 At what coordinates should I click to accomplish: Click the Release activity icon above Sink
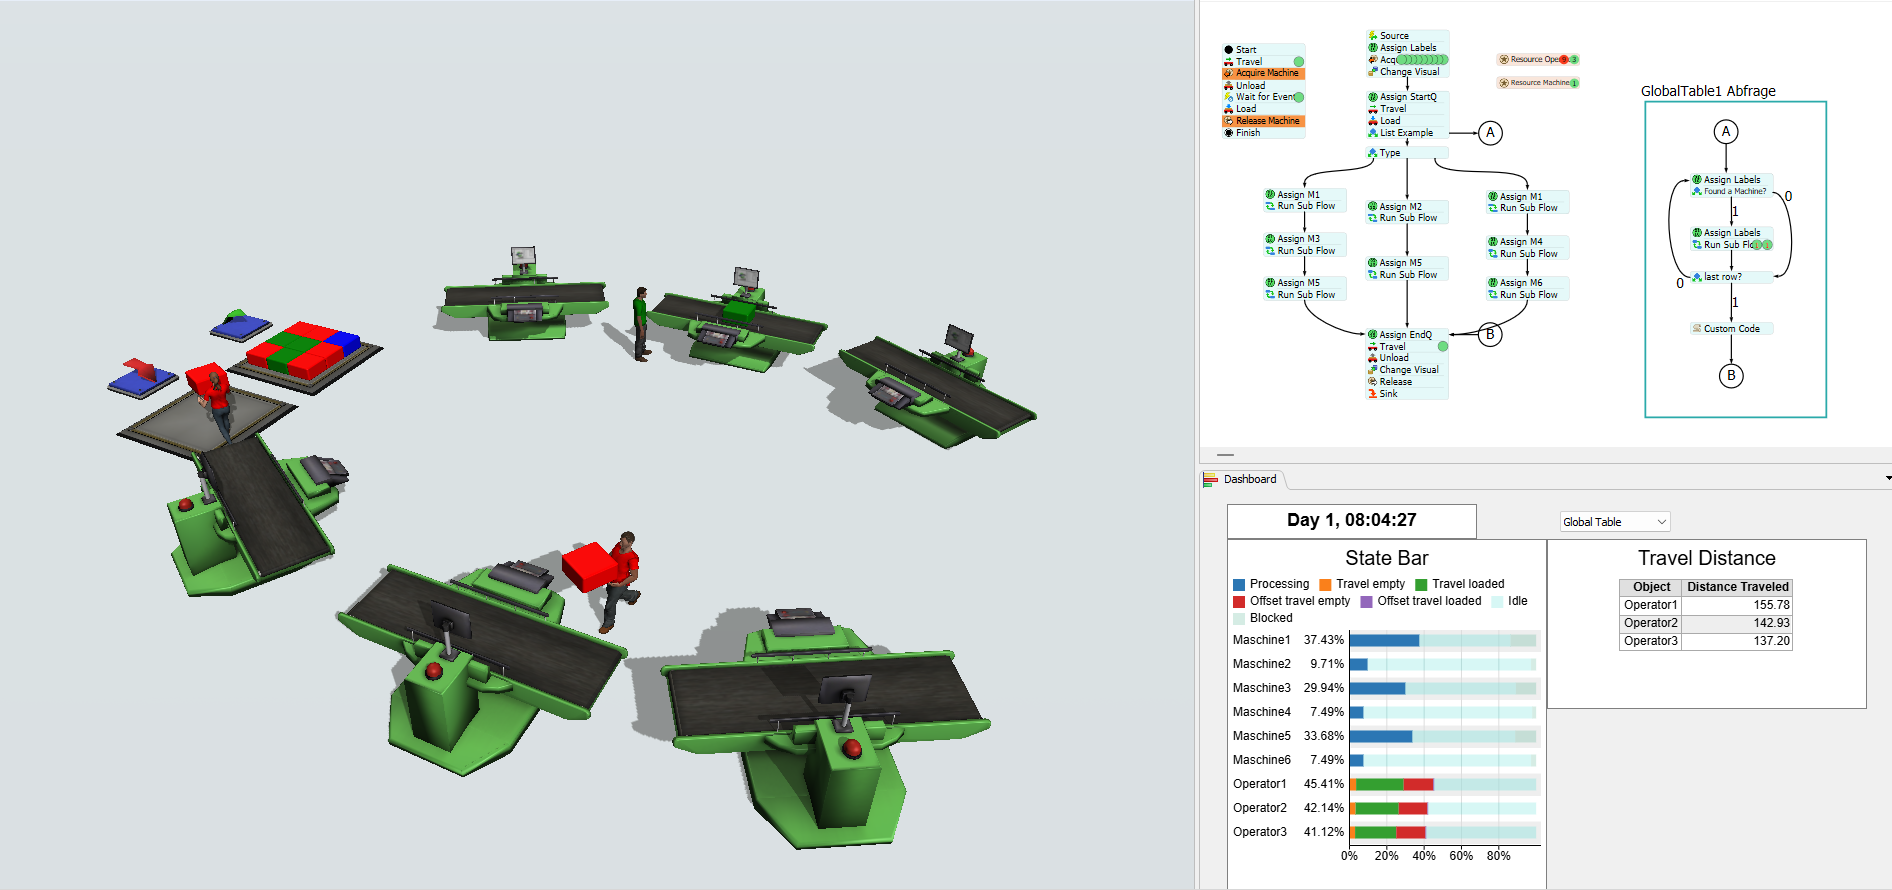(1373, 382)
